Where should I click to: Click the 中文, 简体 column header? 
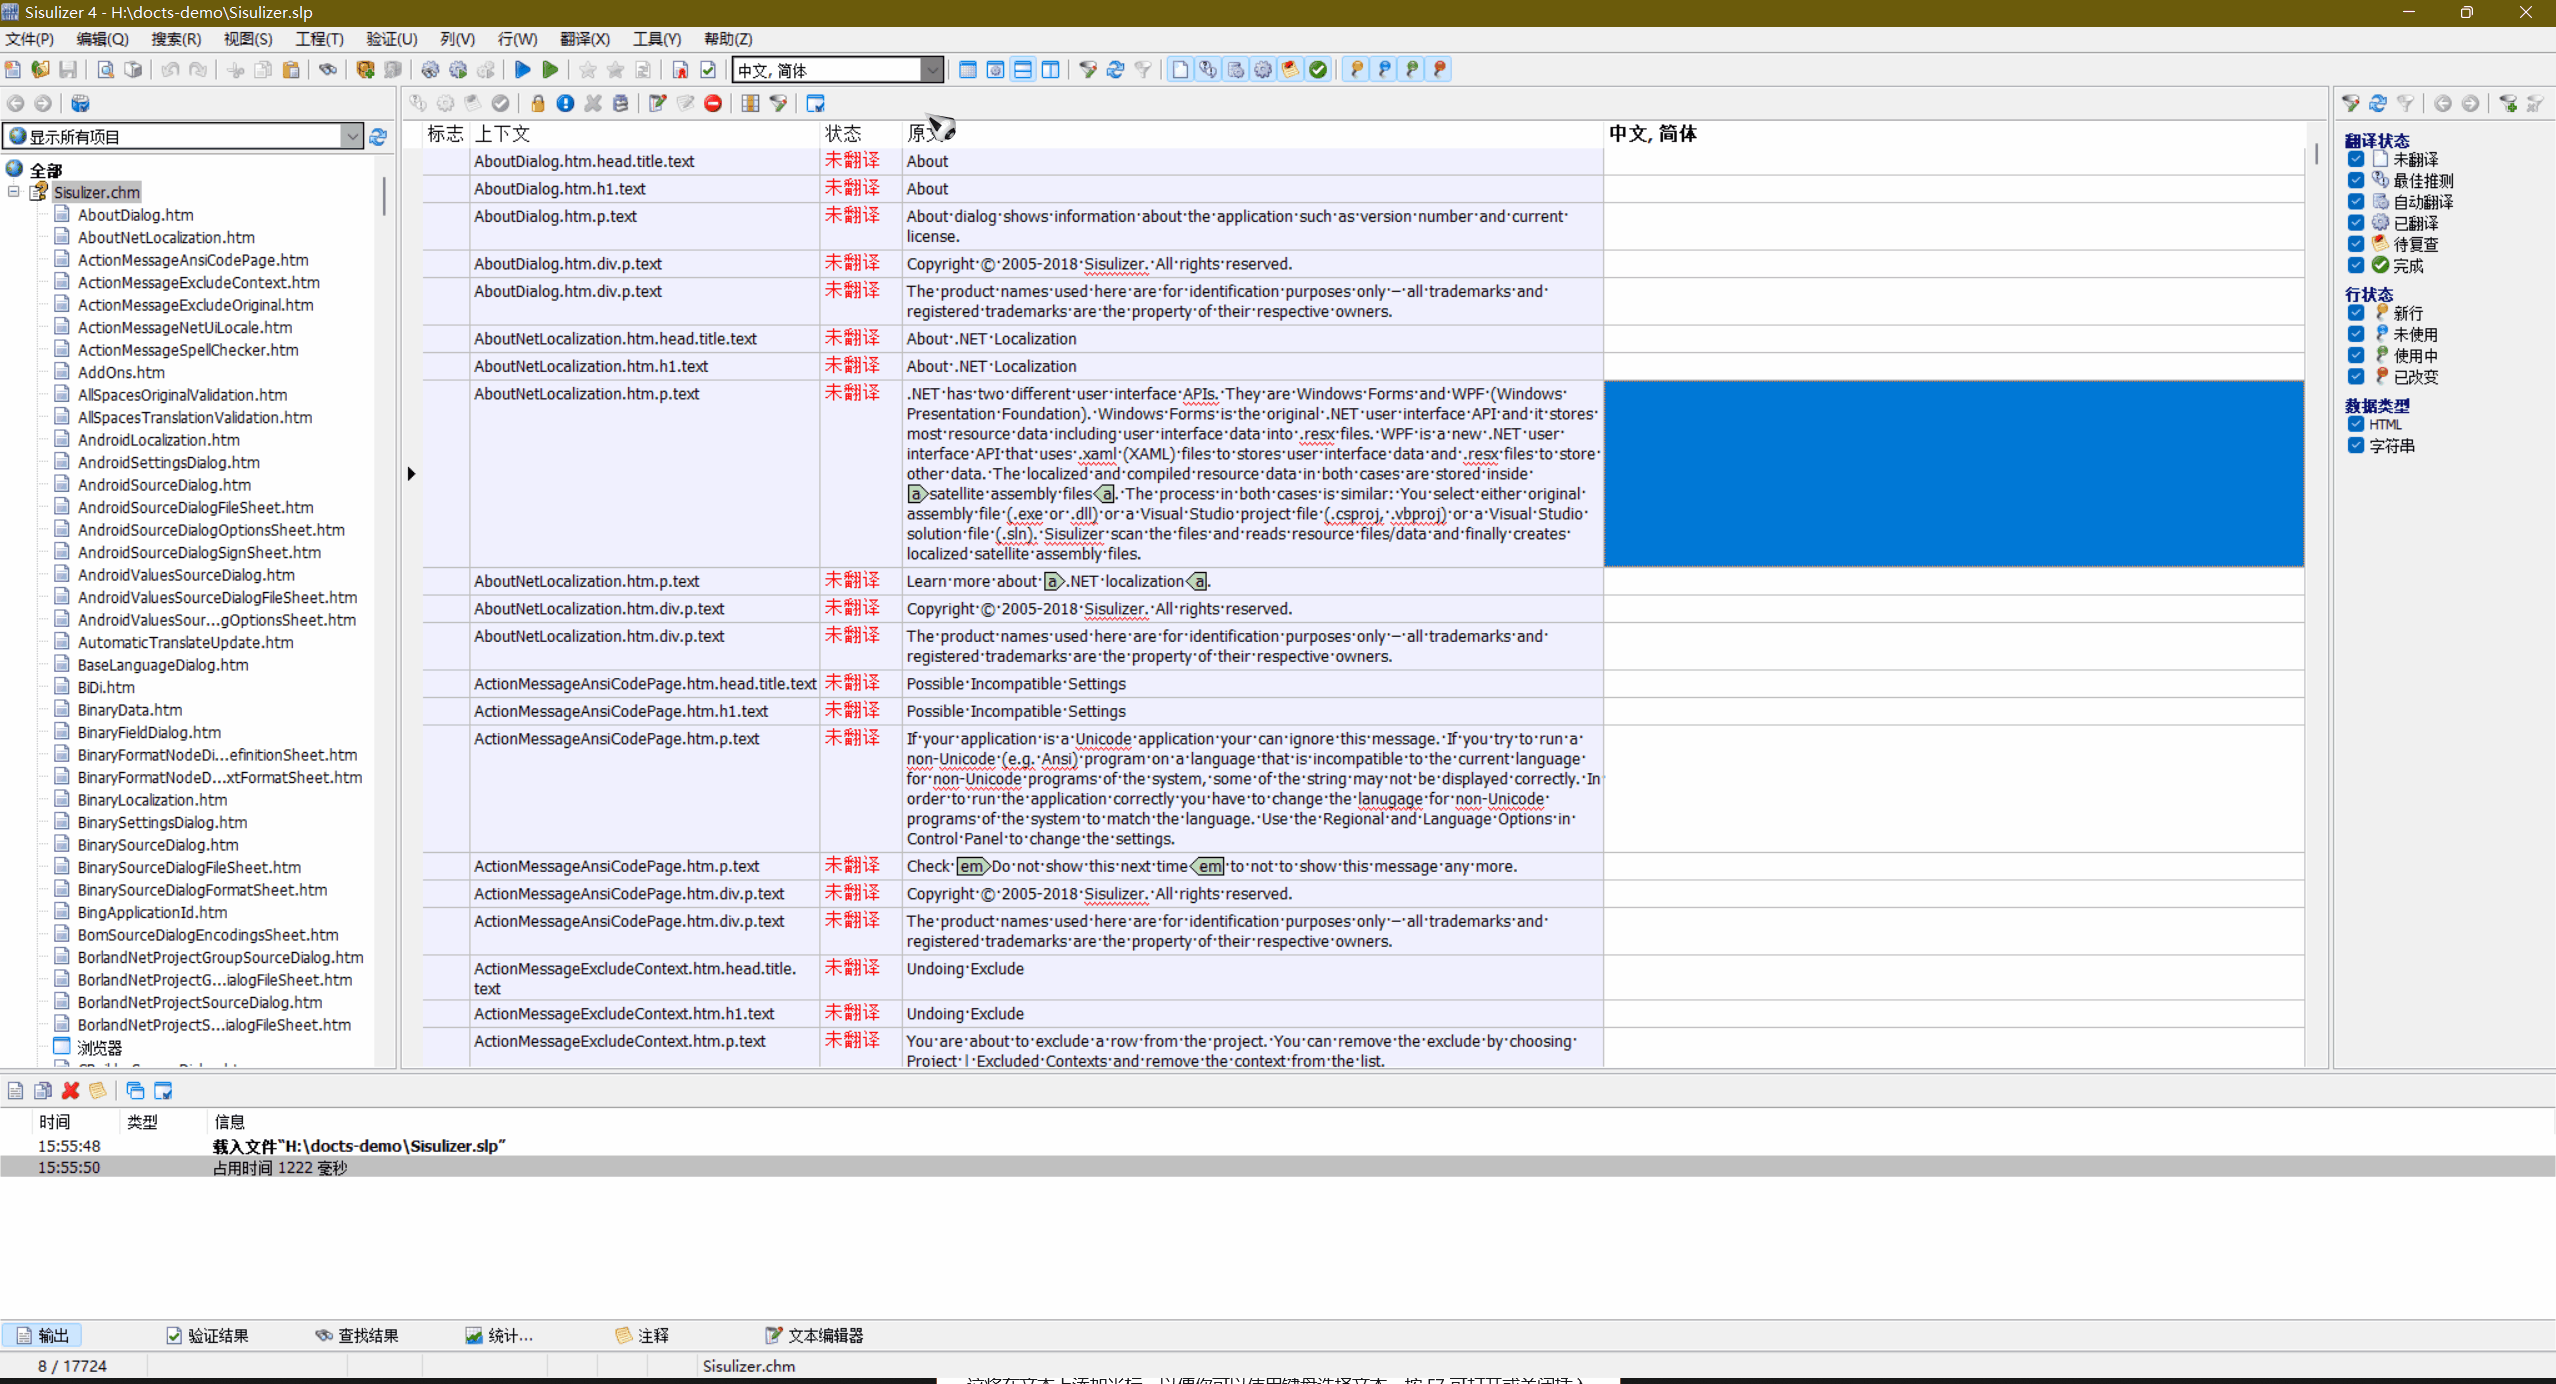pyautogui.click(x=1954, y=133)
